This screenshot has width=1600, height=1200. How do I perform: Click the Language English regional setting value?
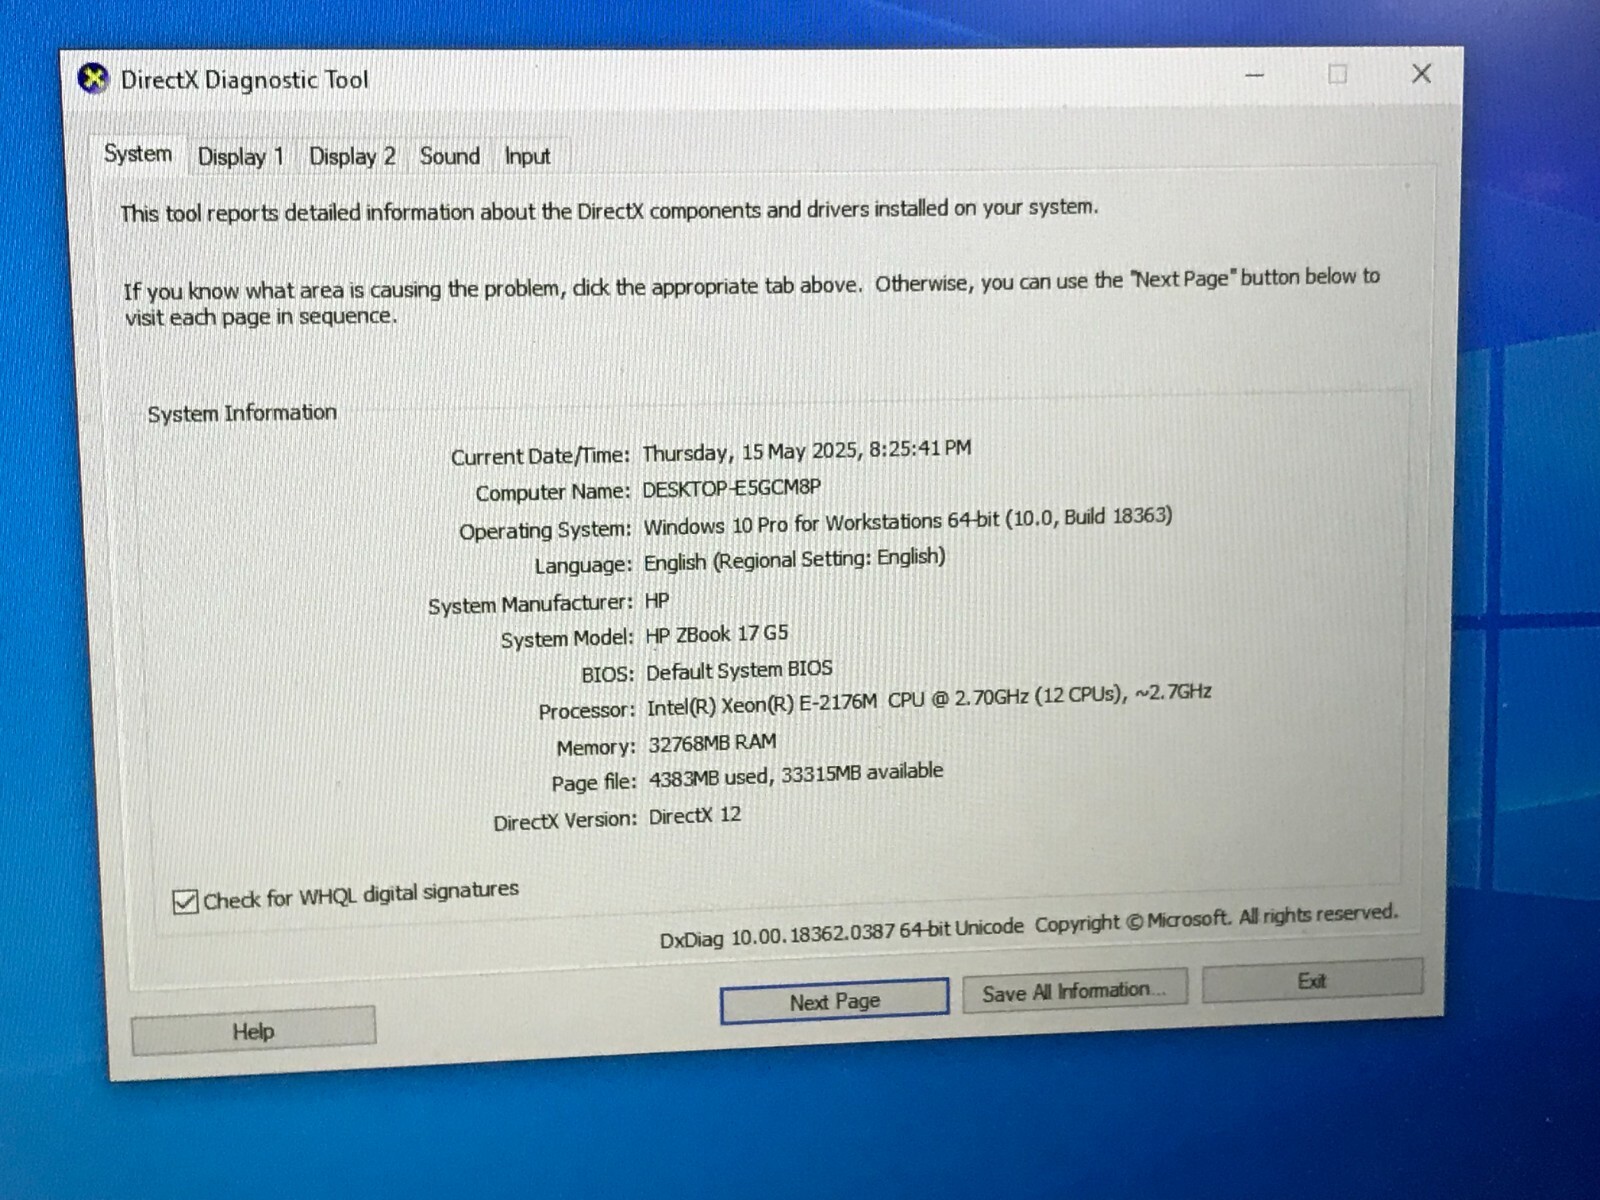794,559
